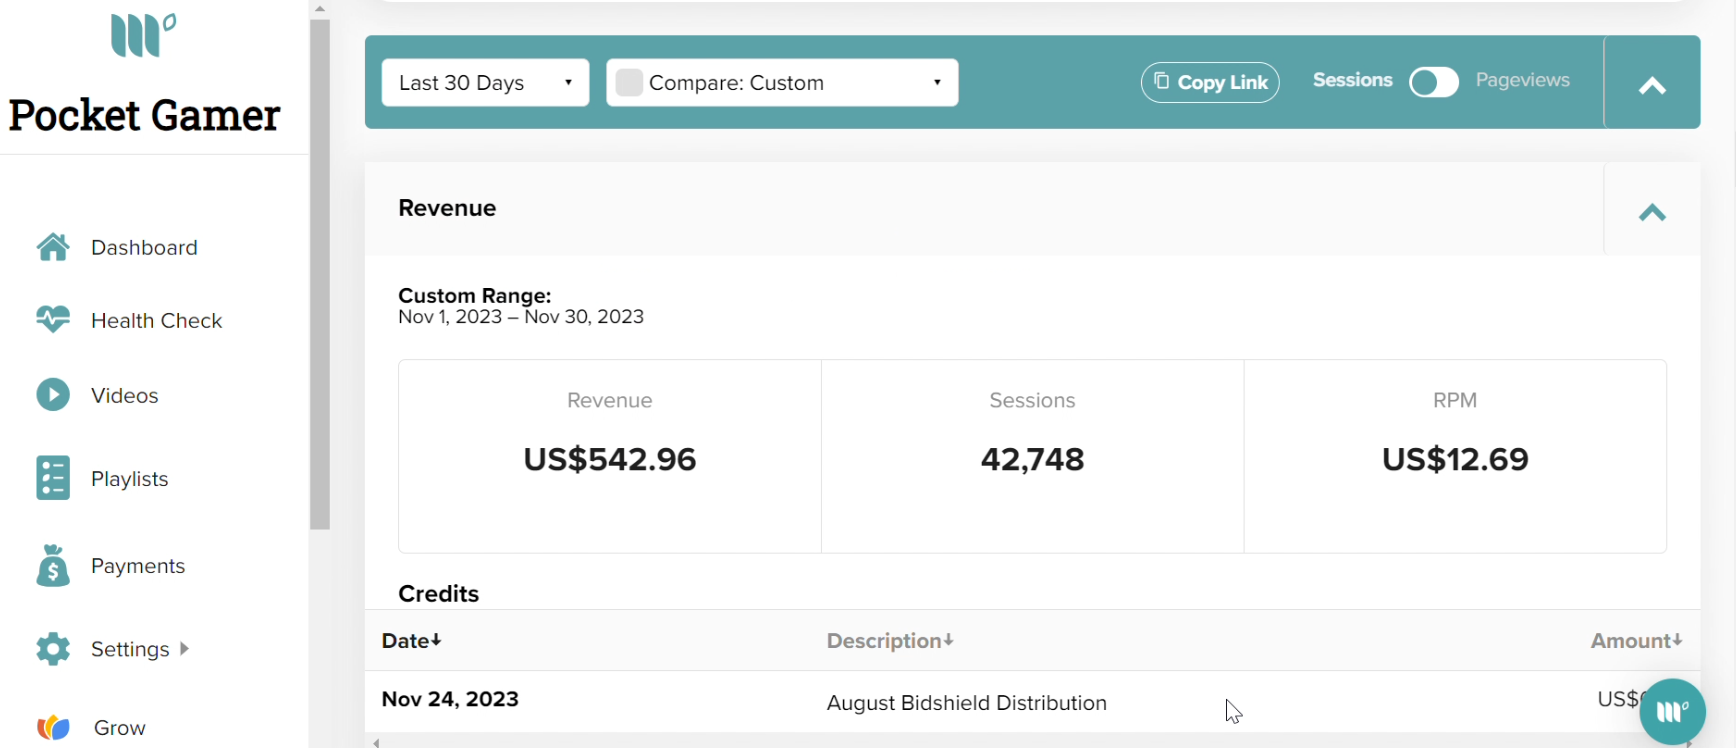
Task: Sort credits by the Date column
Action: [x=411, y=640]
